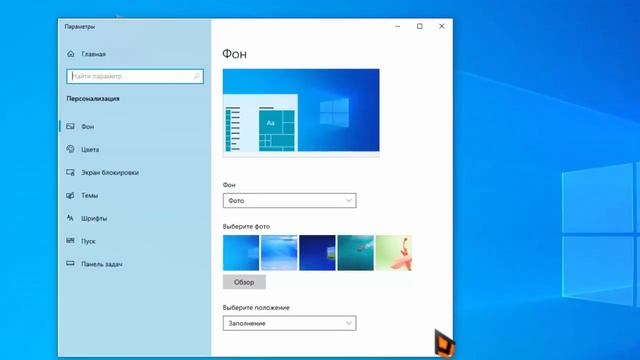Maximize the Параметры window
The height and width of the screenshot is (360, 640).
tap(420, 26)
